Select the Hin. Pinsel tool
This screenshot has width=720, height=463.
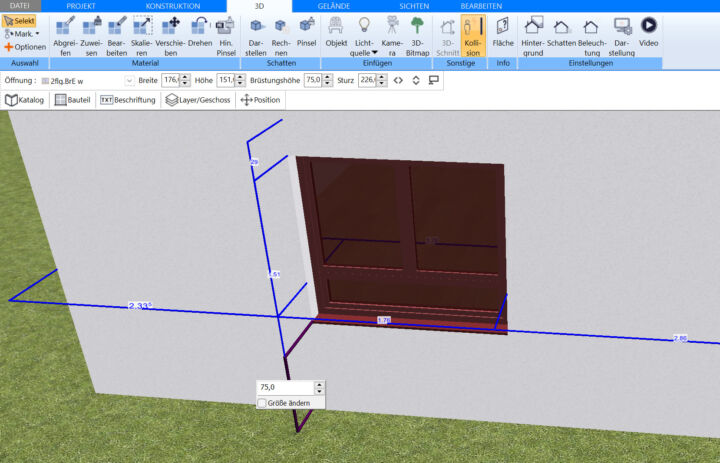tap(225, 36)
